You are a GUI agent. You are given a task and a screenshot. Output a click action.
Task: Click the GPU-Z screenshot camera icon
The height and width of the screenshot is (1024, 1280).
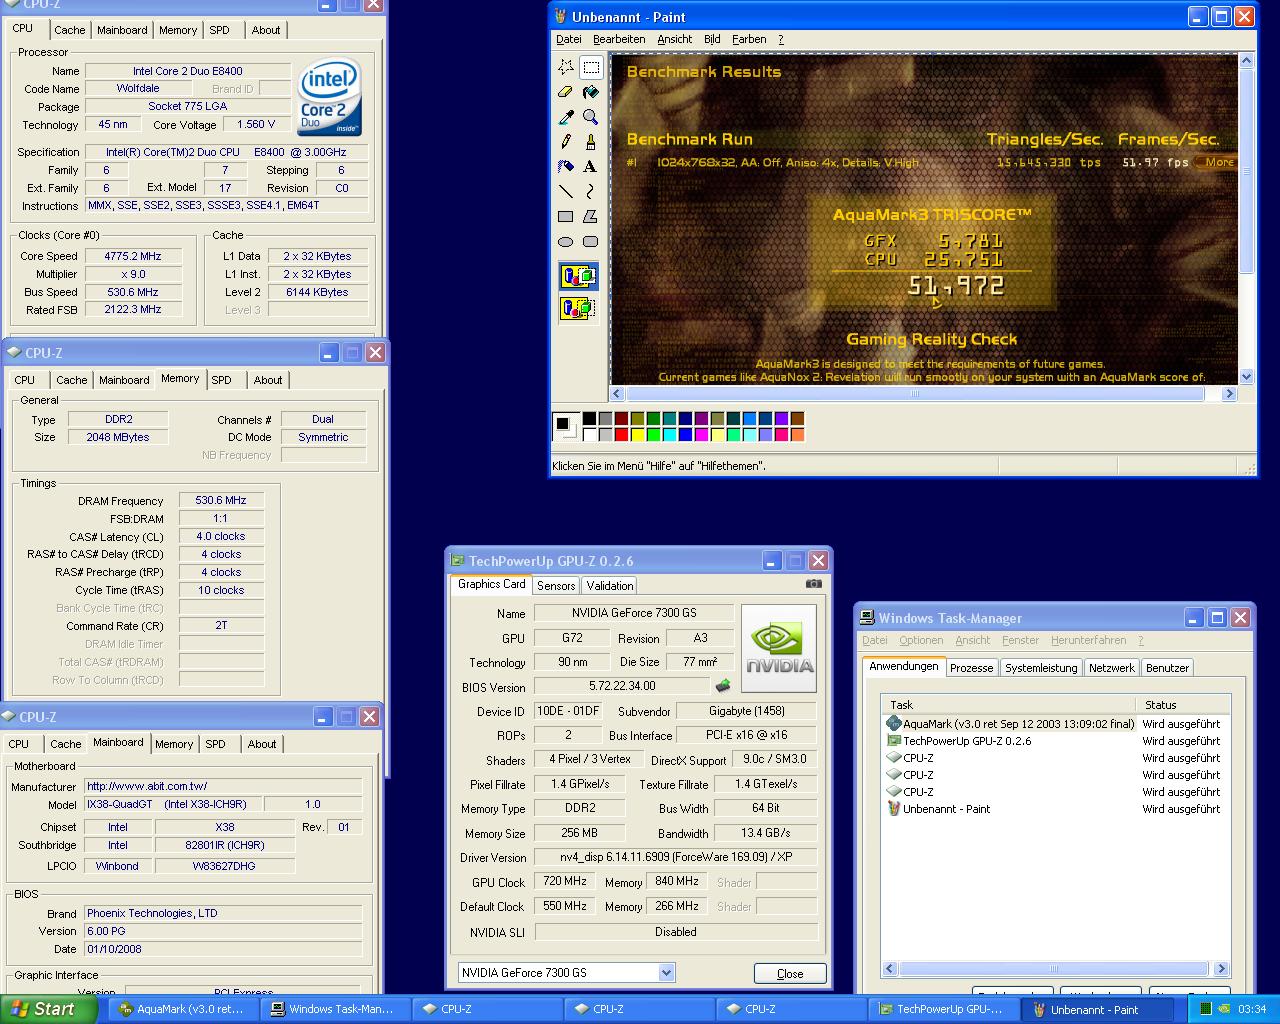point(814,584)
